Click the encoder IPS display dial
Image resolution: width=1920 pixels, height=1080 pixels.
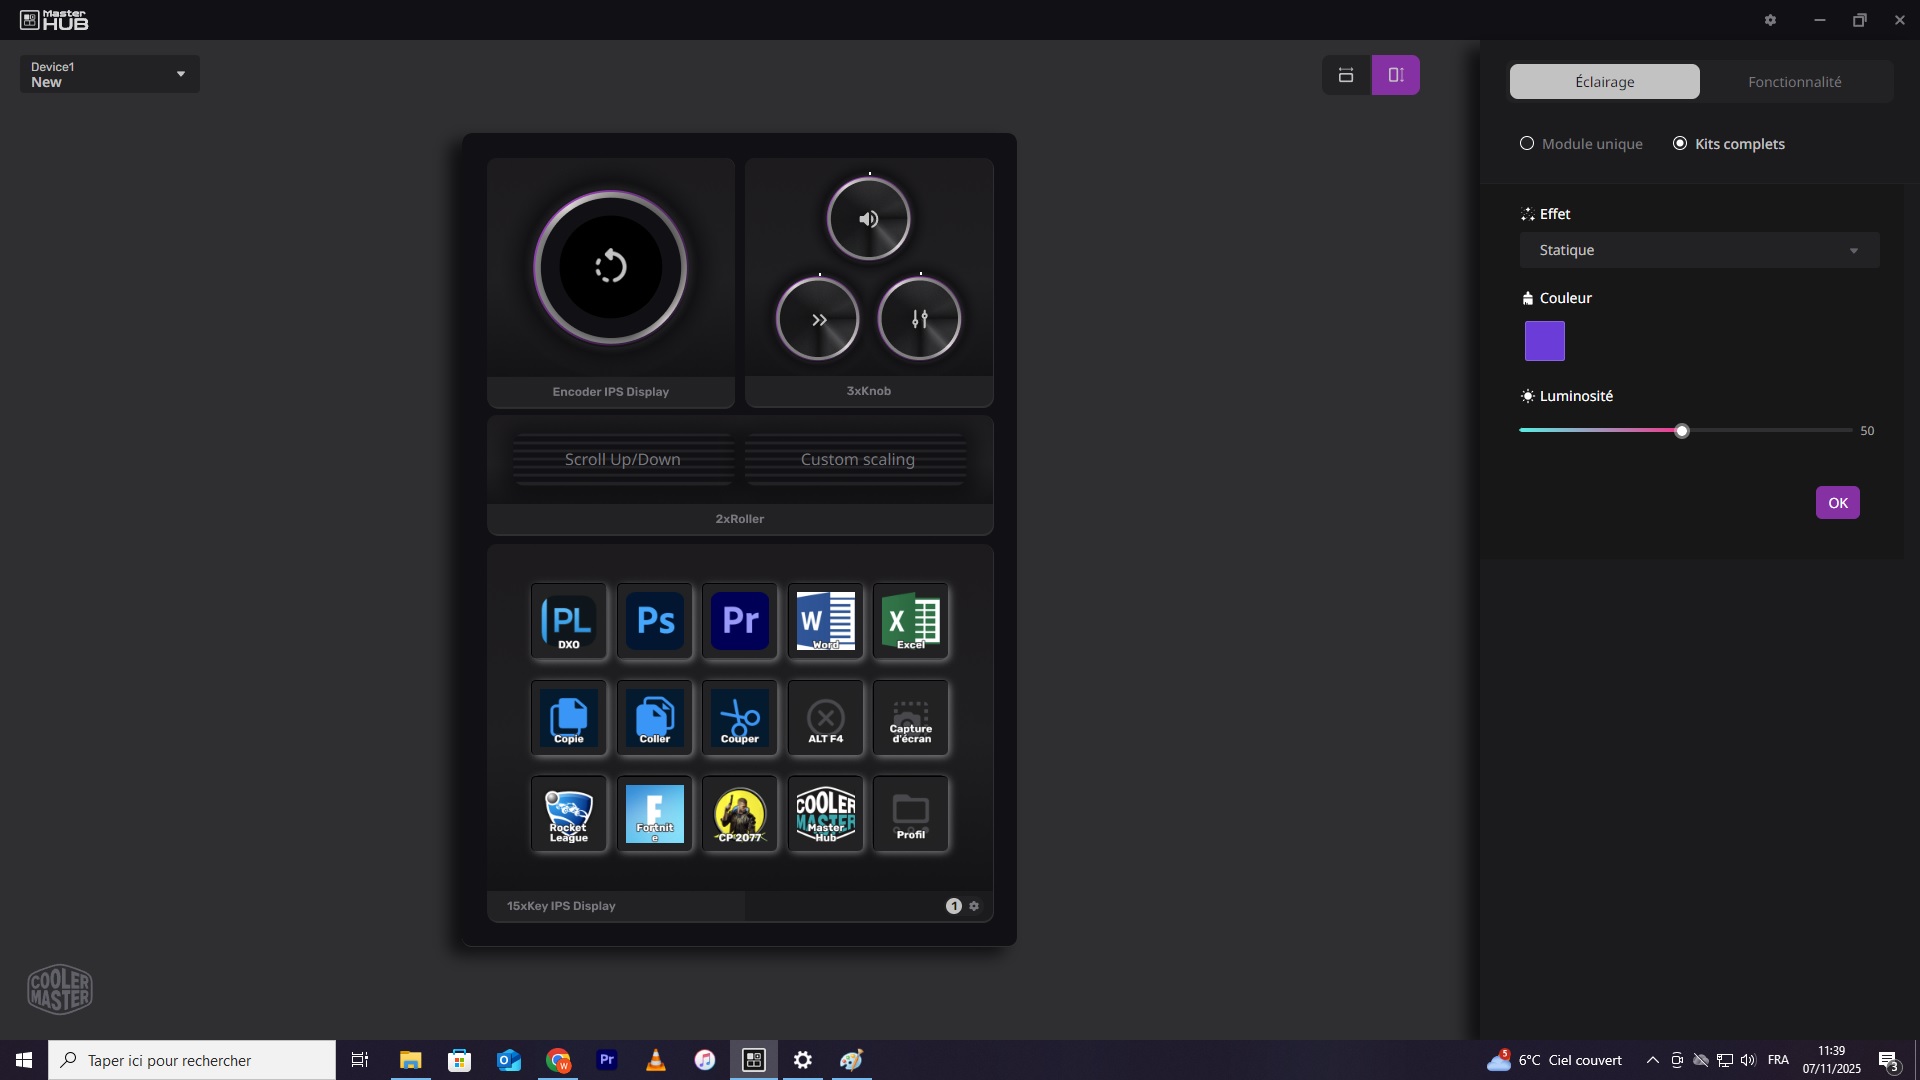point(610,267)
